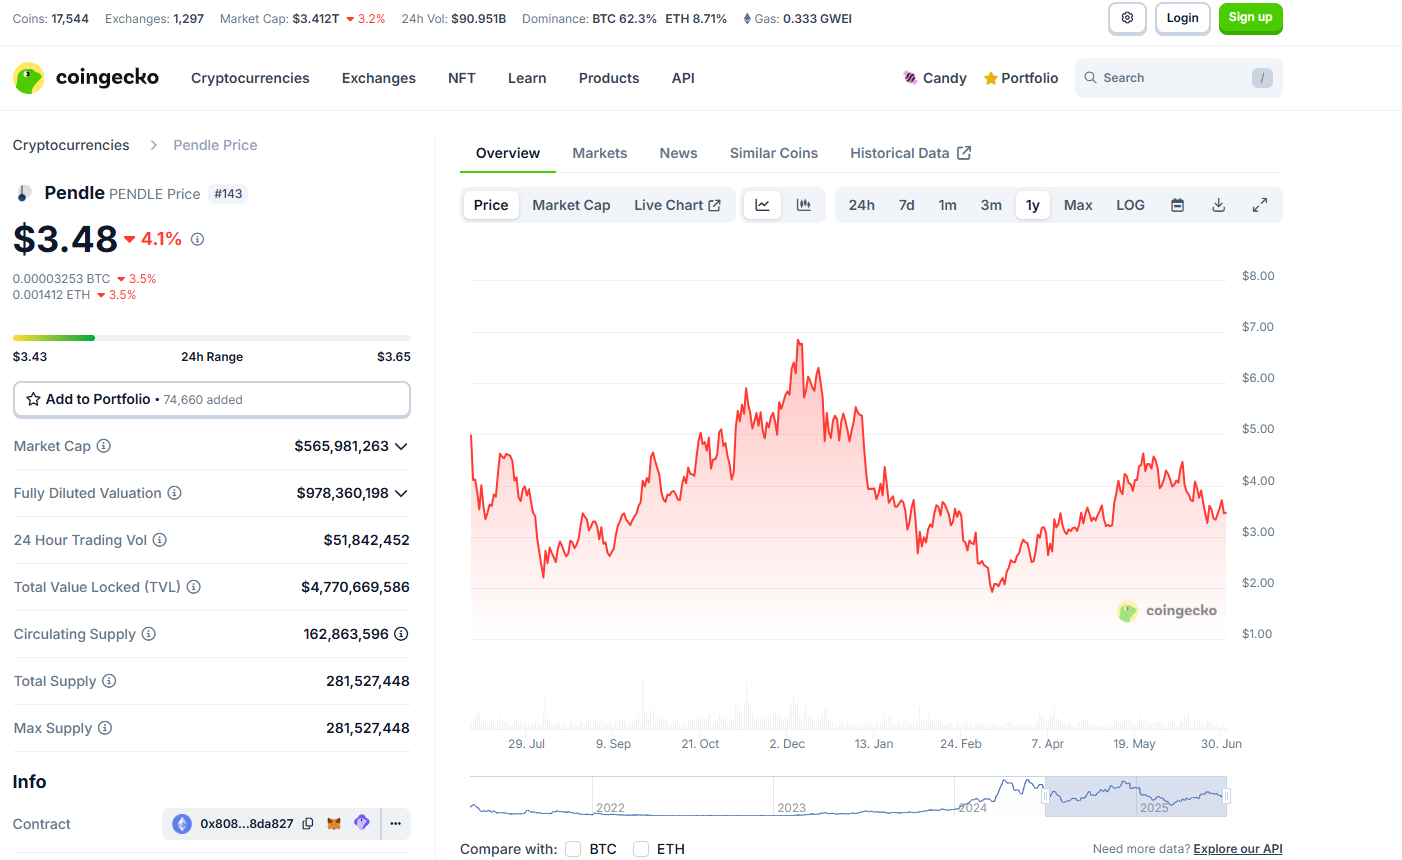Screen dimensions: 1402x860
Task: Click the Pendle coin logo icon
Action: click(x=24, y=193)
